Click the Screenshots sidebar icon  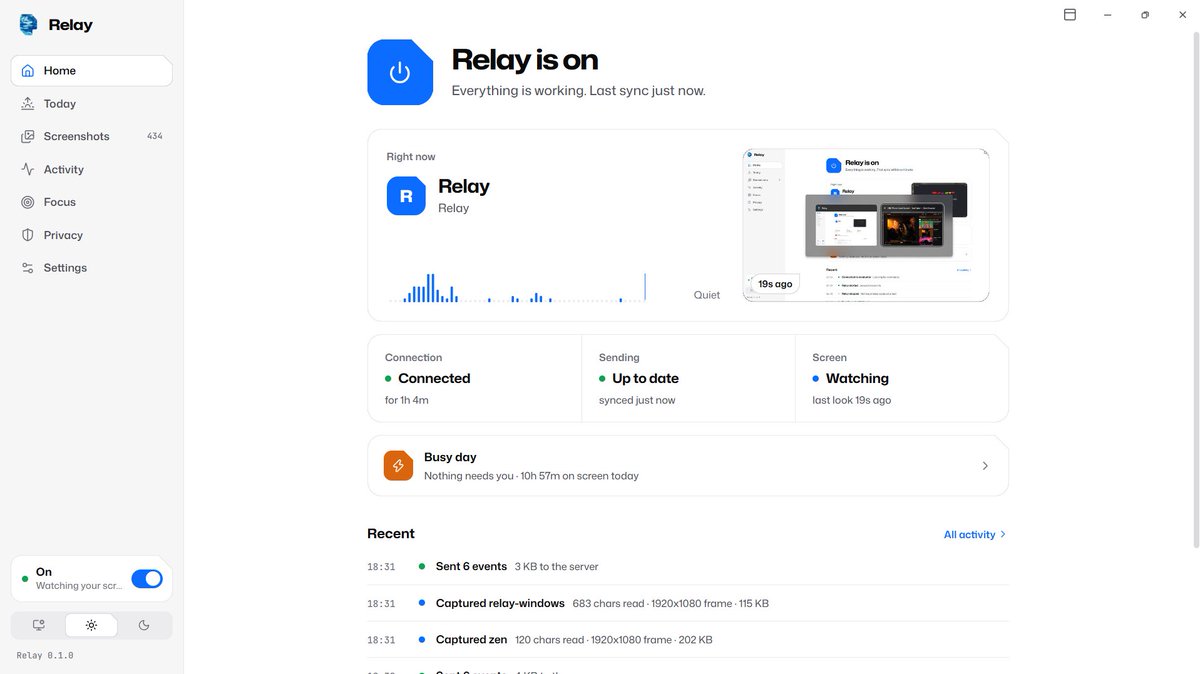(28, 136)
